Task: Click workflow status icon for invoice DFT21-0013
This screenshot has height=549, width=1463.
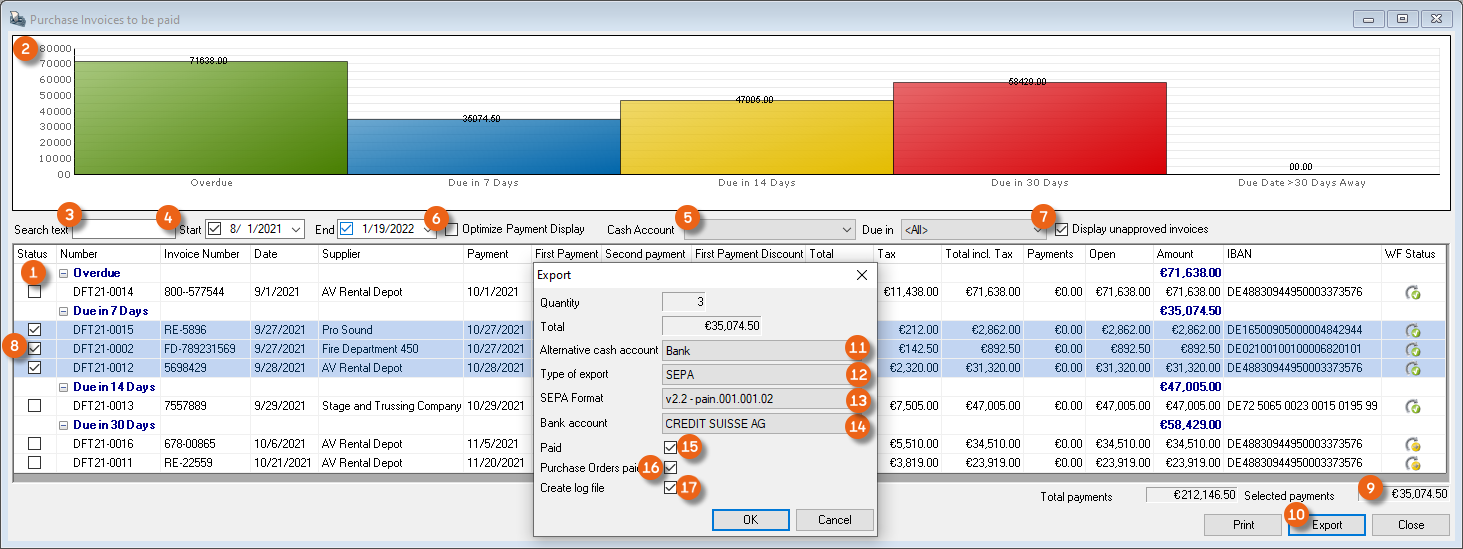Action: (1413, 406)
